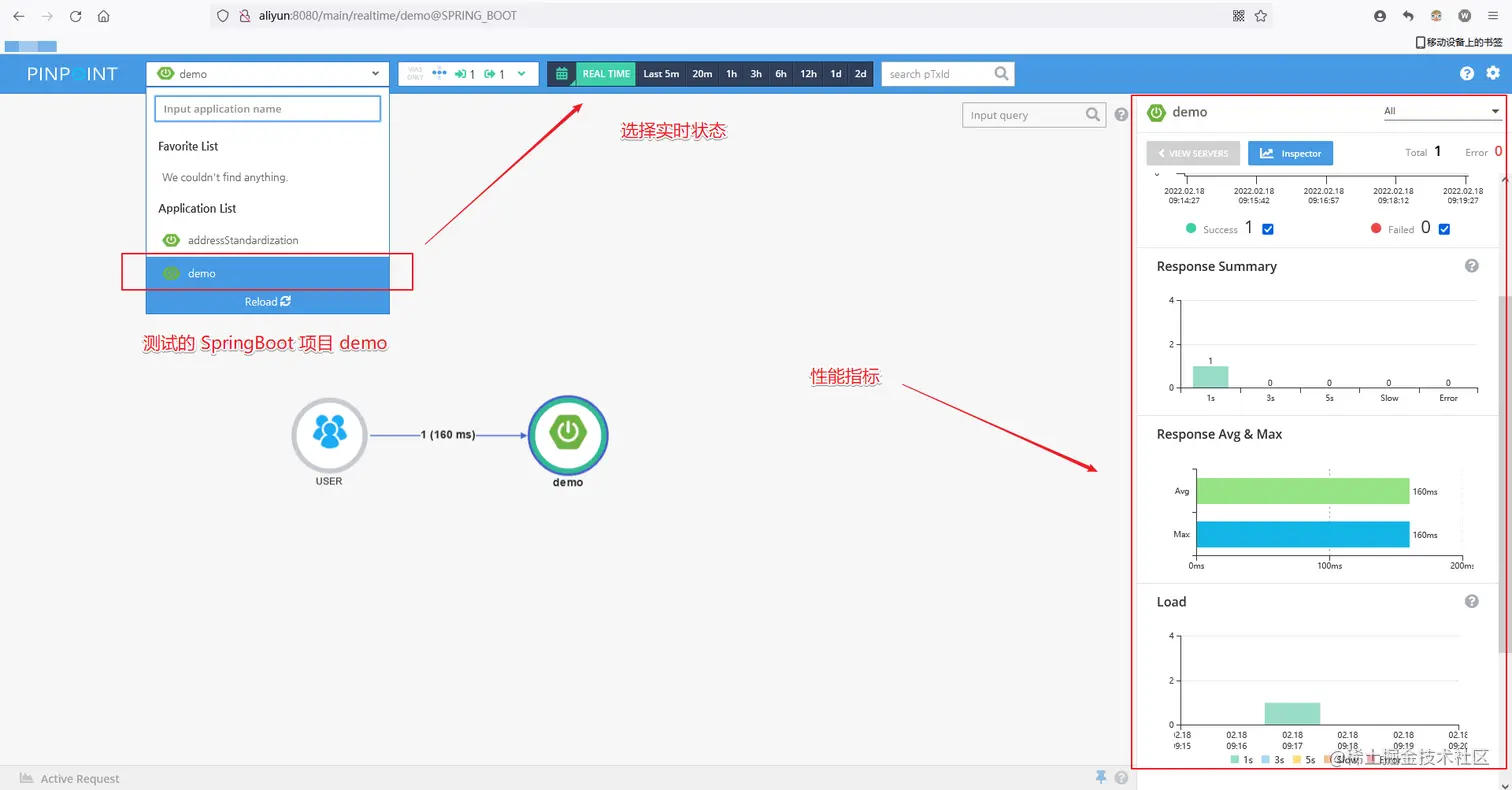This screenshot has width=1512, height=790.
Task: Open browser account profile icon
Action: tap(1381, 16)
